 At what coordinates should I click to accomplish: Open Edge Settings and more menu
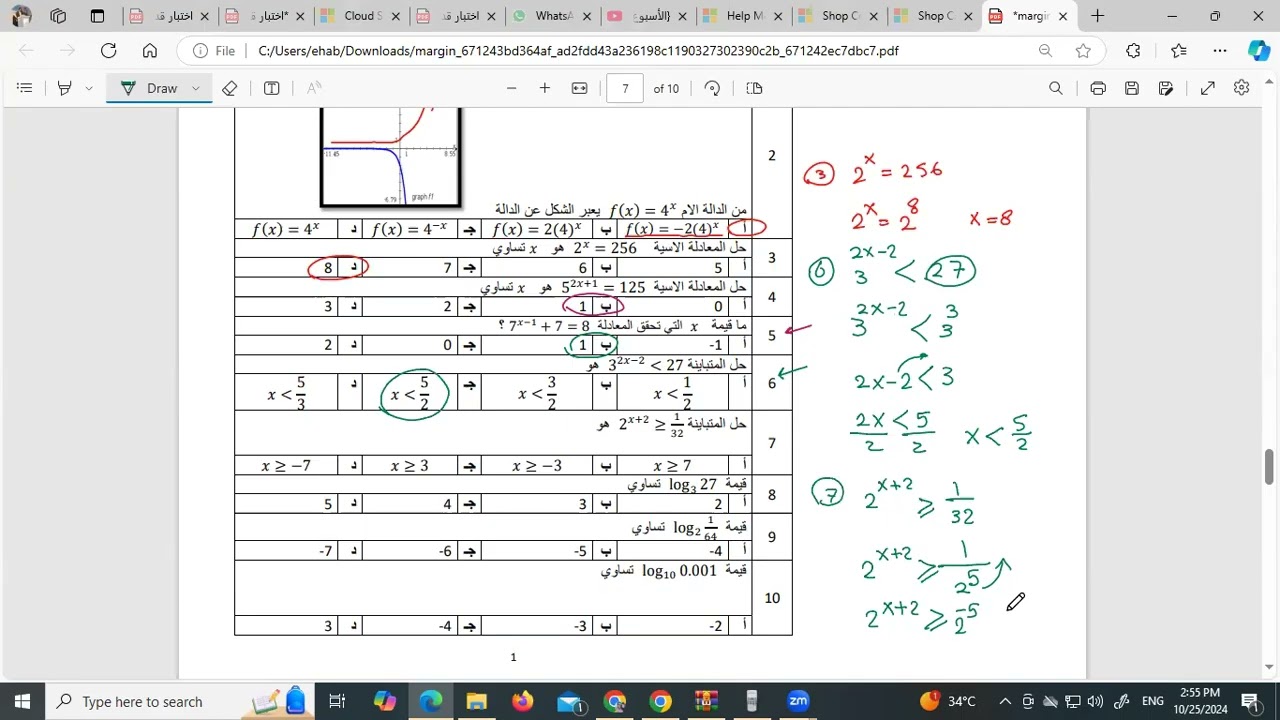(1220, 51)
